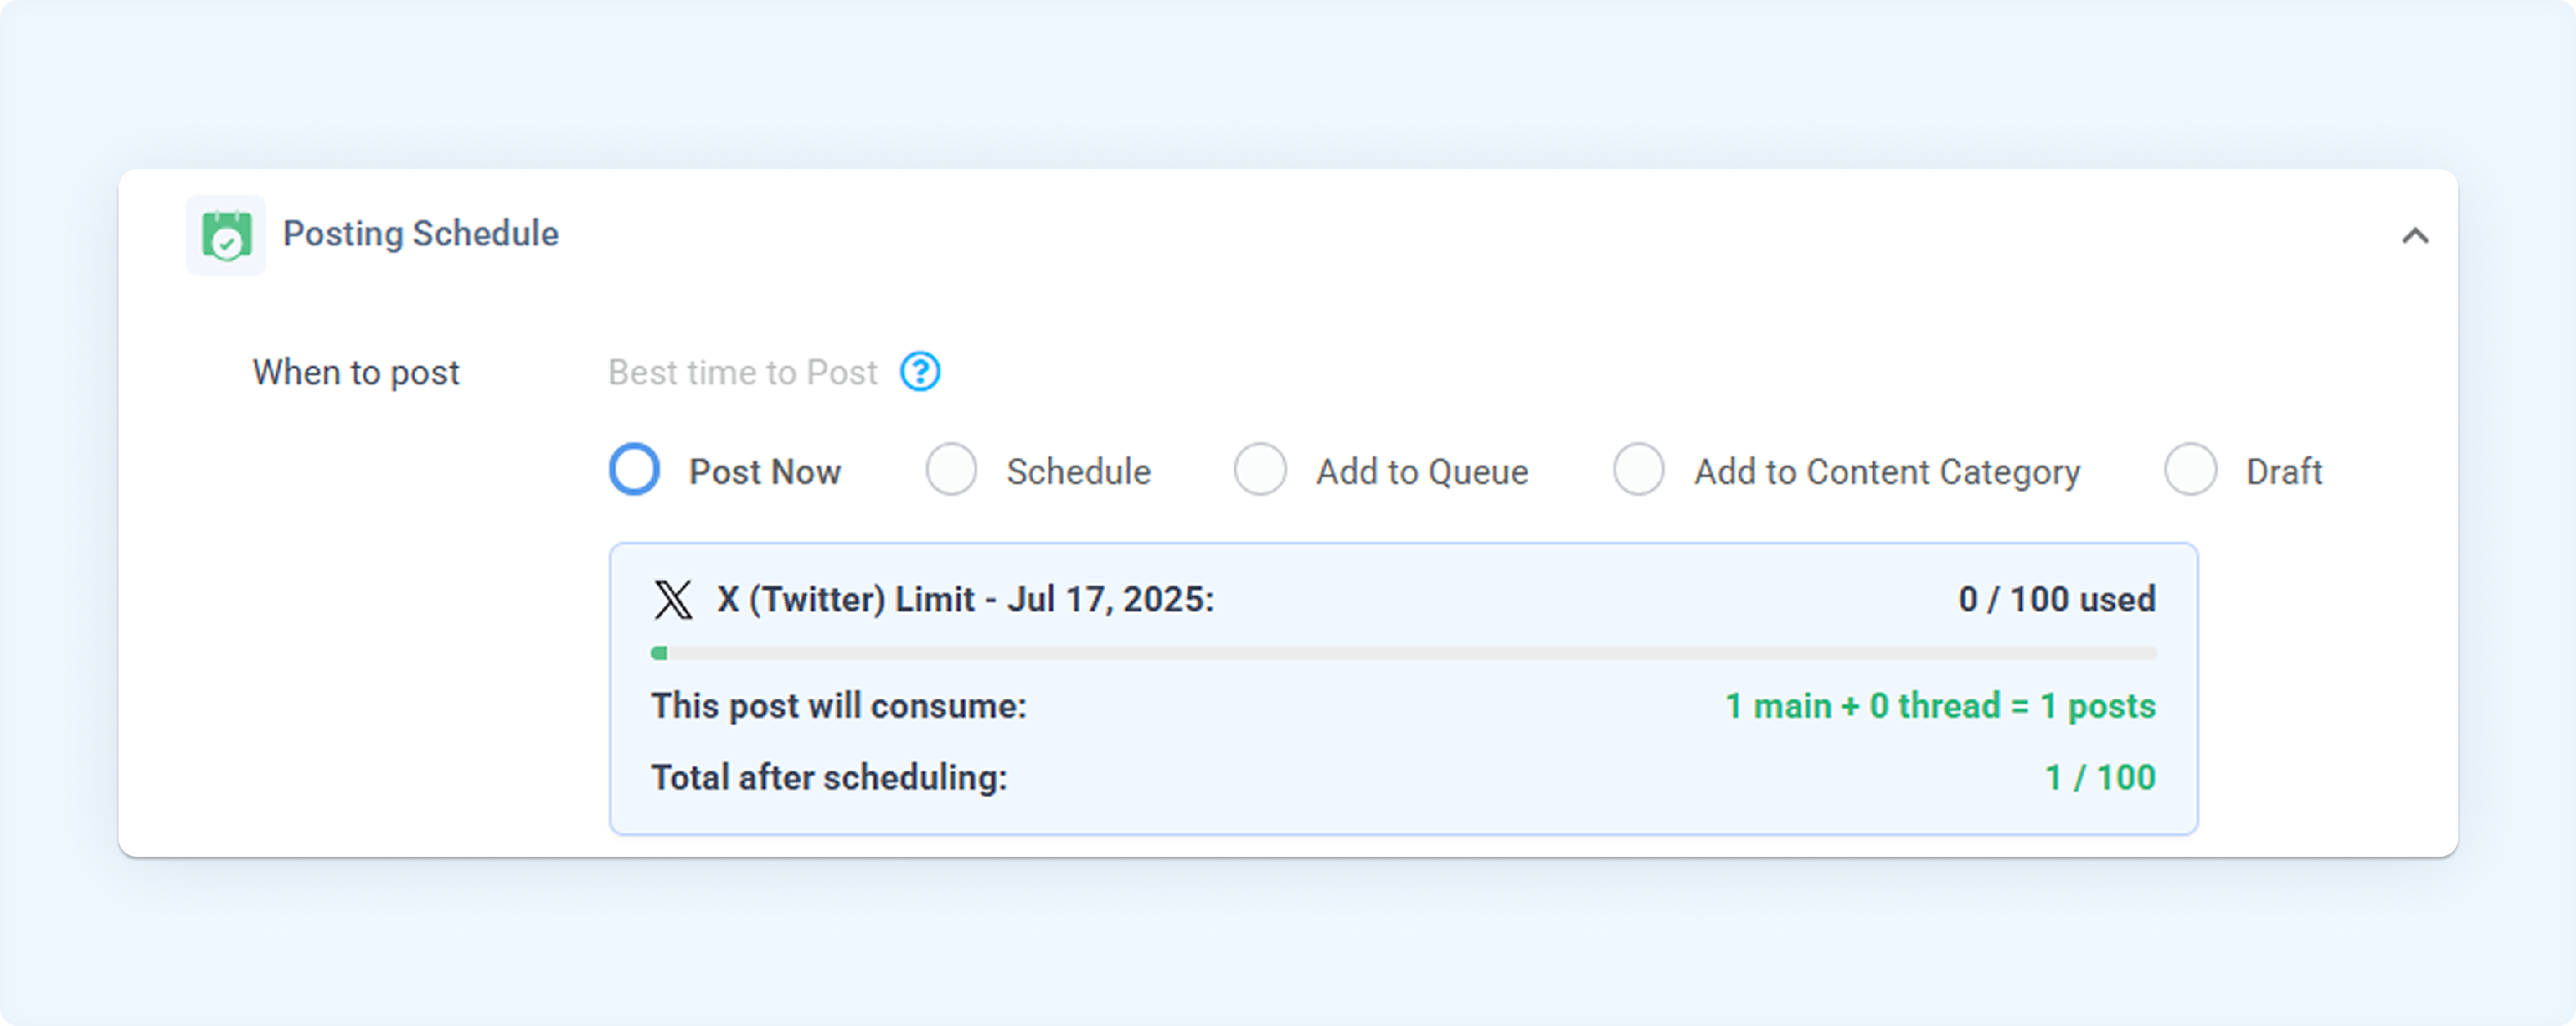Image resolution: width=2576 pixels, height=1026 pixels.
Task: Collapse the Posting Schedule section chevron
Action: (2415, 236)
